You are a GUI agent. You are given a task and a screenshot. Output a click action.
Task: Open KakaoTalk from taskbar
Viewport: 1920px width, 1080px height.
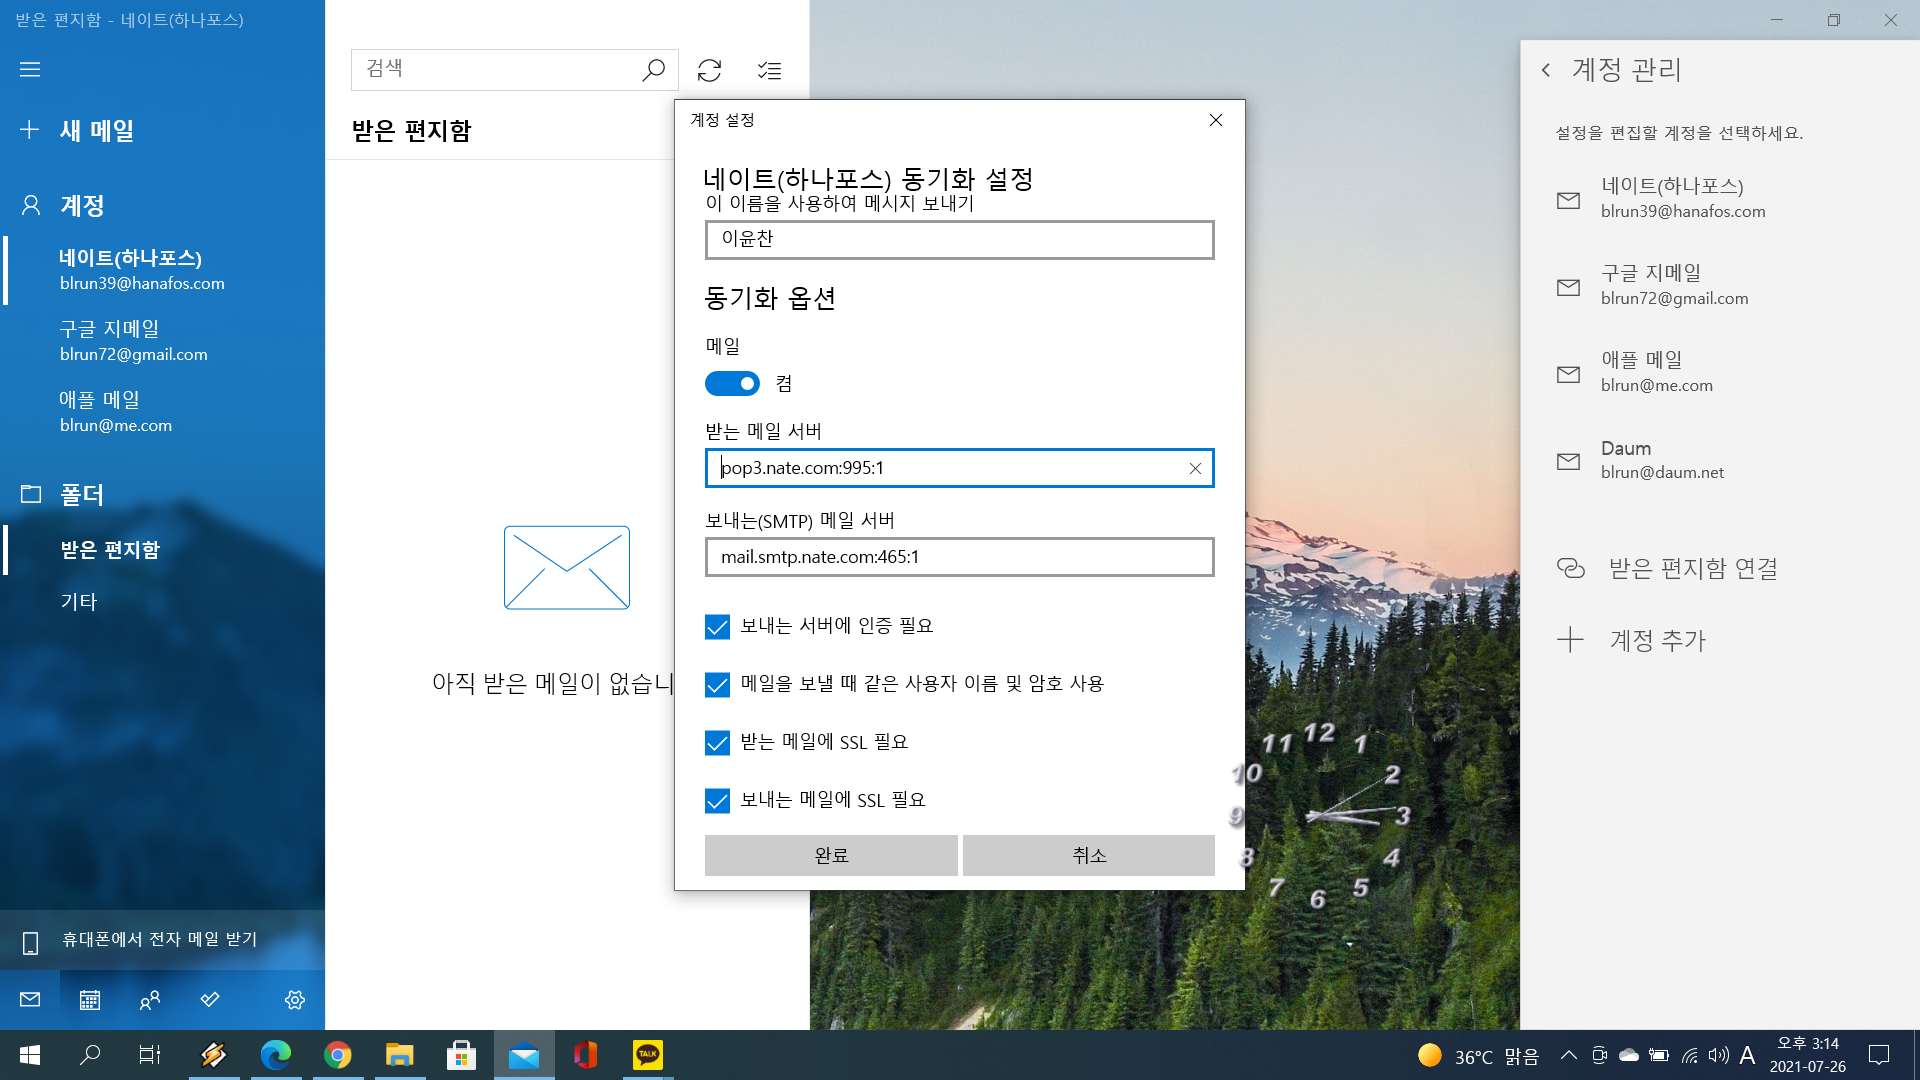click(648, 1055)
